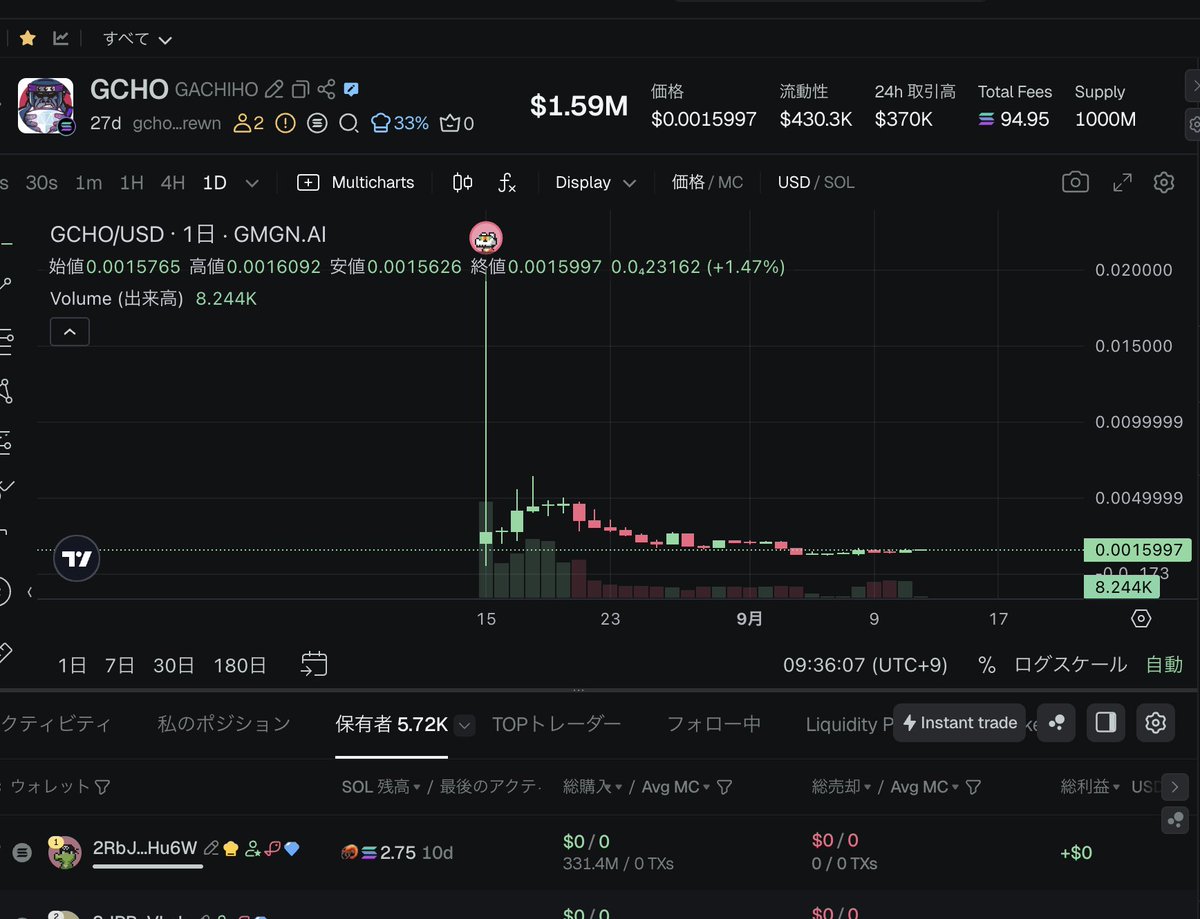
Task: Click the magnifier search icon near token name
Action: pos(348,123)
